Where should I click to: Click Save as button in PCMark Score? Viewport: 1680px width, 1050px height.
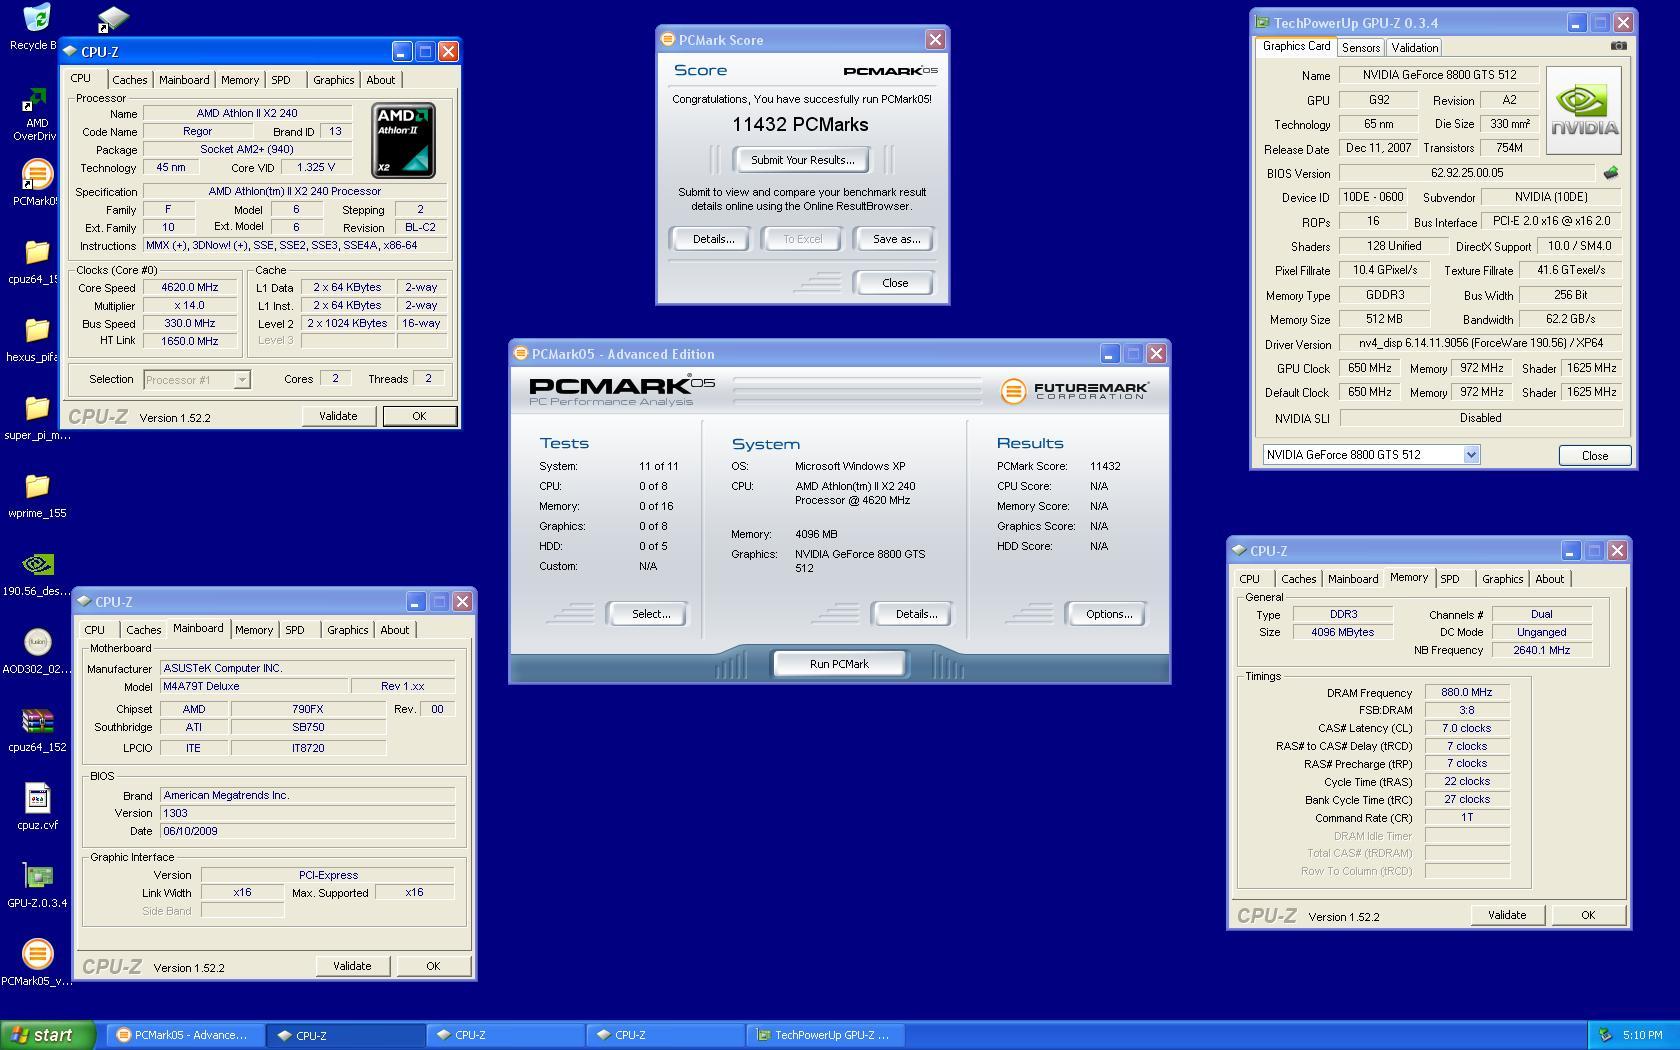(x=896, y=239)
